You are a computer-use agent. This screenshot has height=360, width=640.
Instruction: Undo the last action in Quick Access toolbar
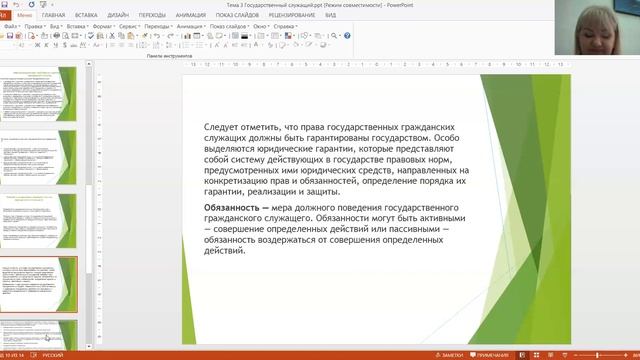(x=16, y=4)
